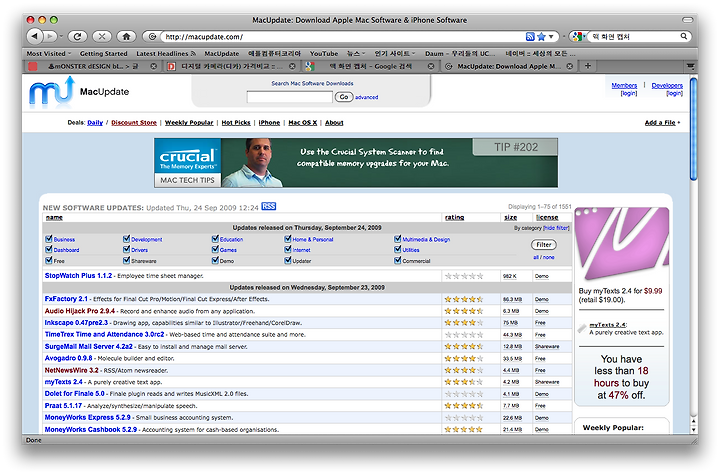Click the Filter button
Viewport: 720px width, 475px height.
(544, 245)
